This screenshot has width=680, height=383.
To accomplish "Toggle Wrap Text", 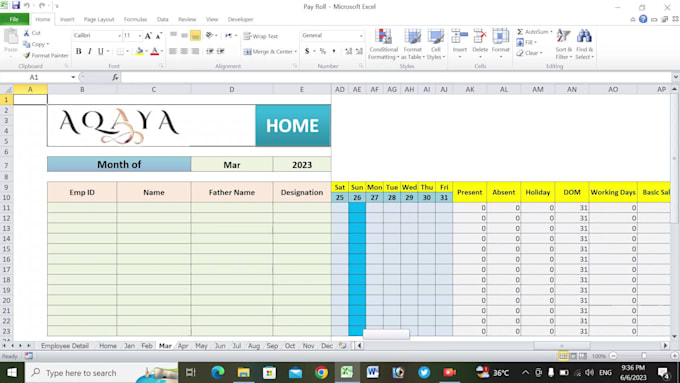I will [x=261, y=36].
